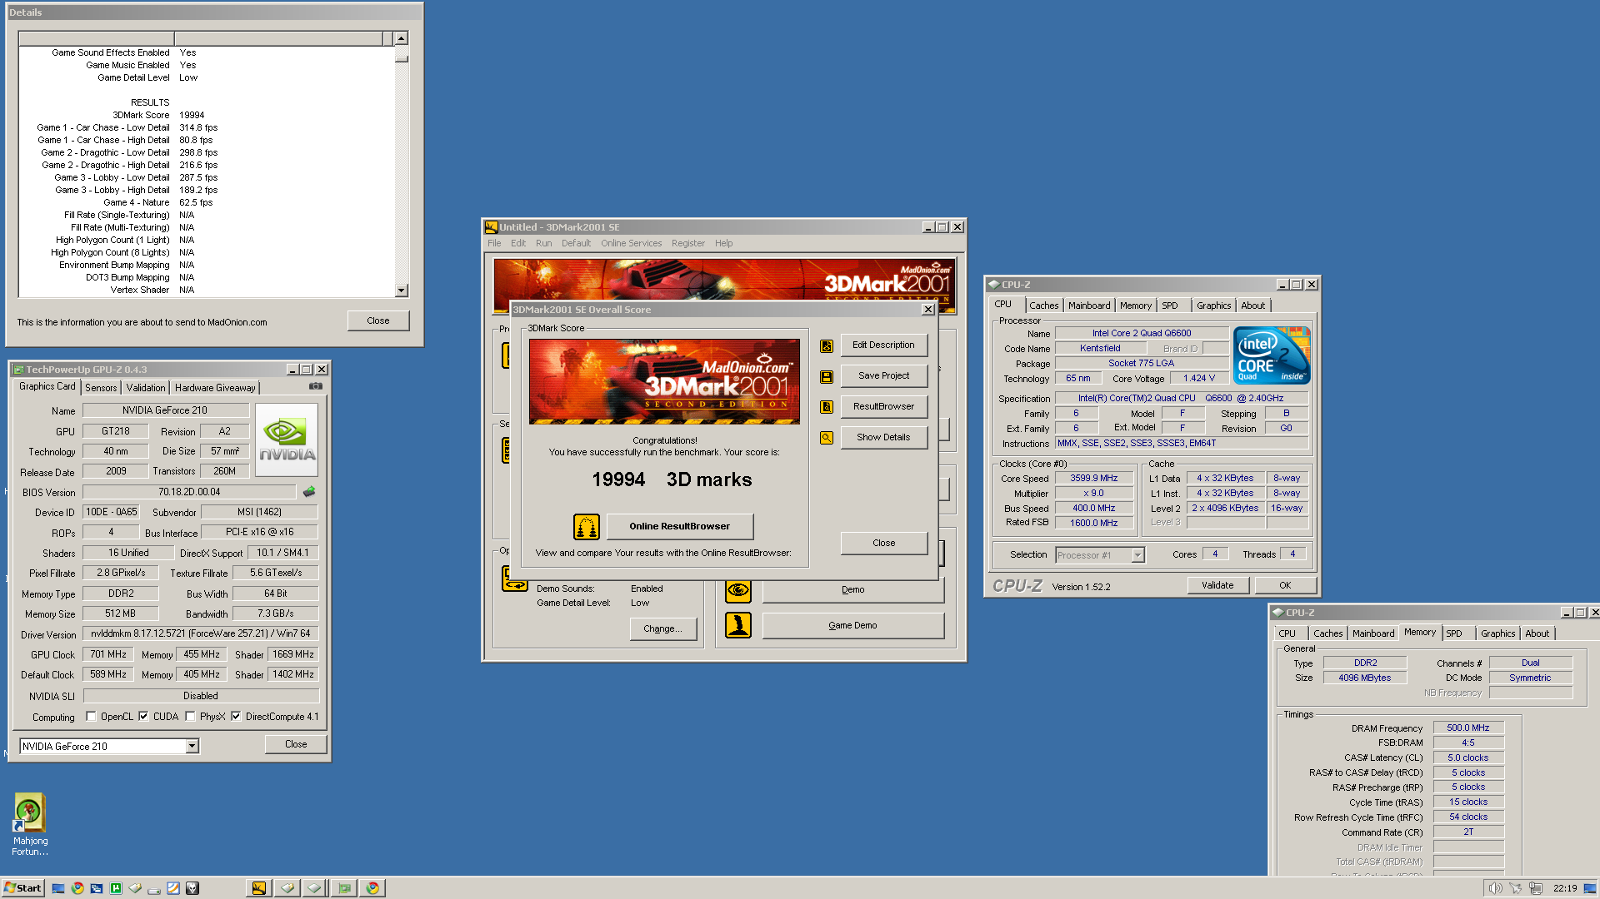Open the Help menu in 3DMark2001
1600x899 pixels.
tap(724, 243)
